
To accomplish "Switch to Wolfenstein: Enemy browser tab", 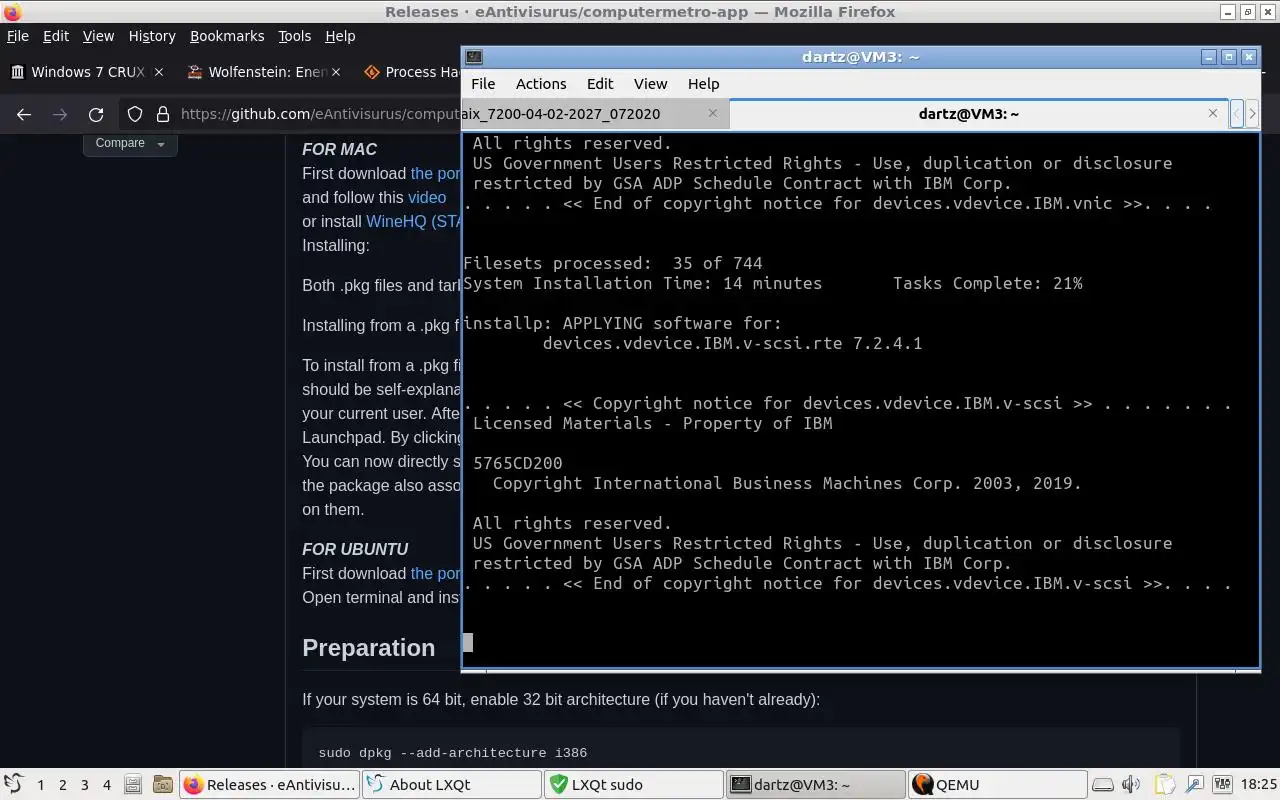I will click(264, 72).
